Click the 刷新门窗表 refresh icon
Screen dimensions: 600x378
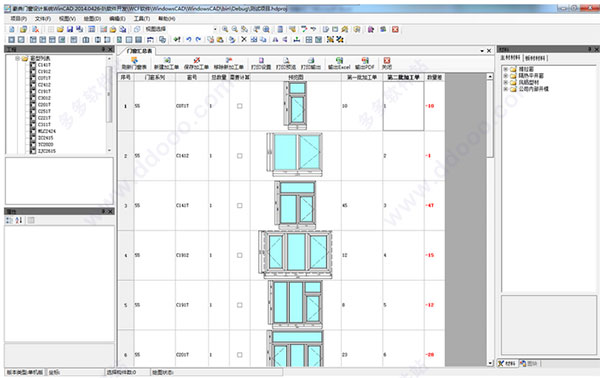click(134, 61)
